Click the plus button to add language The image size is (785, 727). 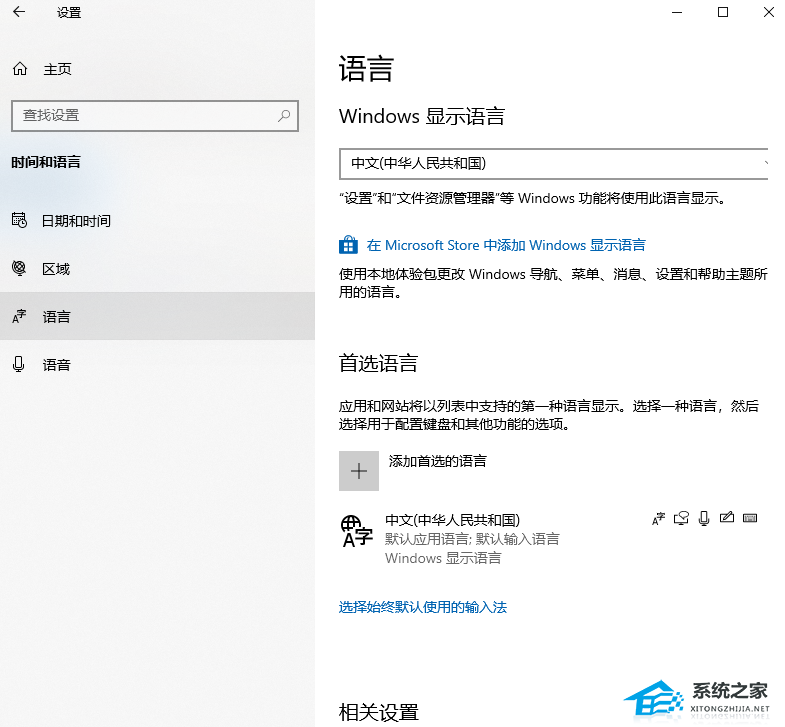pyautogui.click(x=358, y=471)
